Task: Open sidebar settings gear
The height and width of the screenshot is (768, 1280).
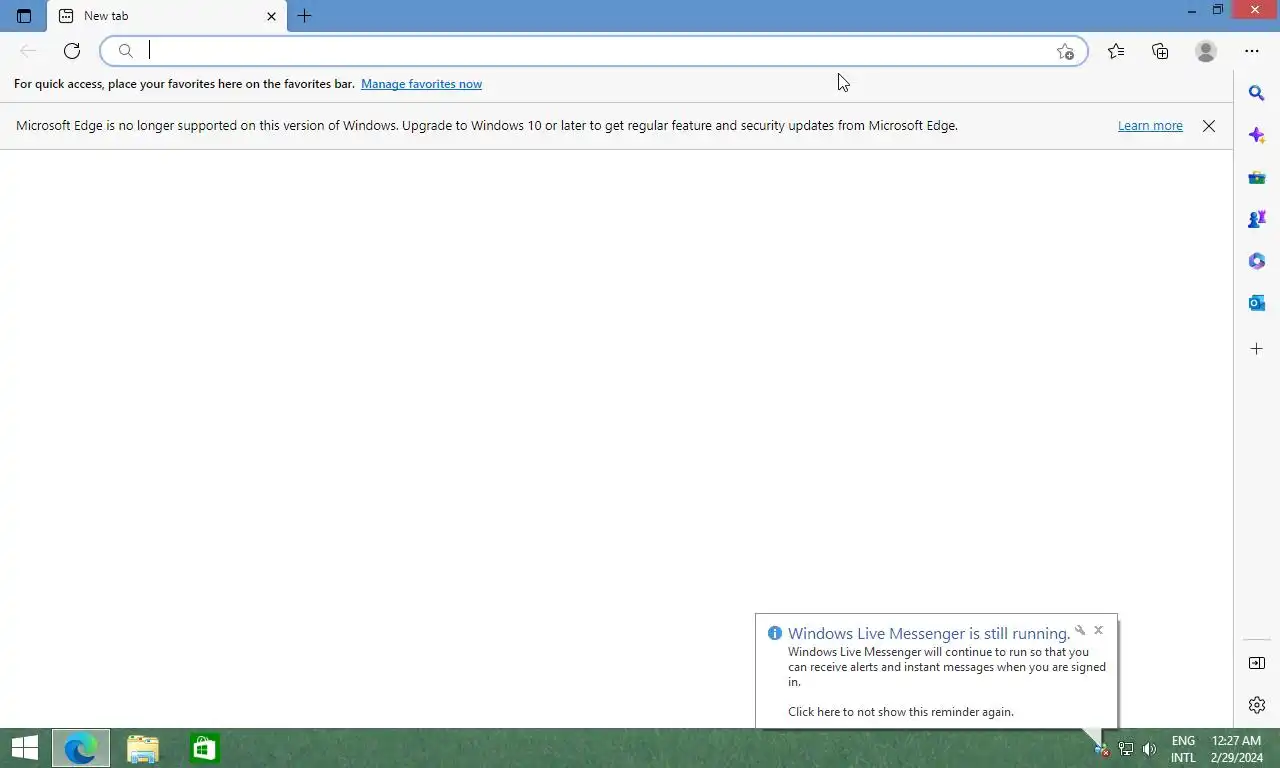Action: tap(1257, 705)
